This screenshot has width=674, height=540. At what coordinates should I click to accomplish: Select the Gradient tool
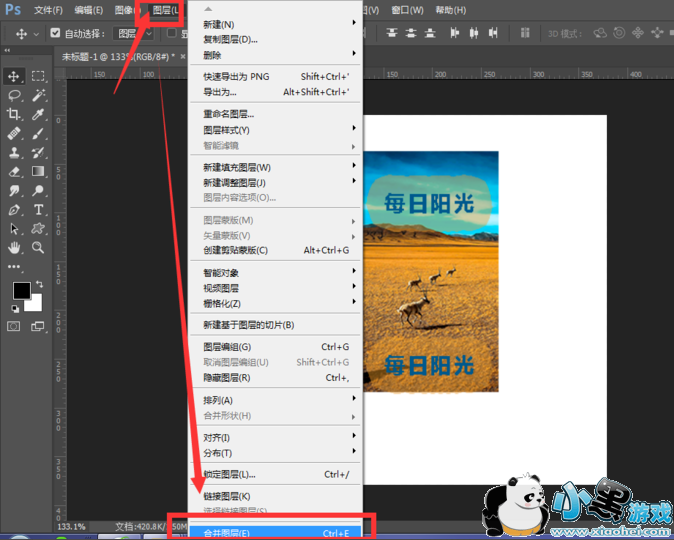tap(39, 171)
